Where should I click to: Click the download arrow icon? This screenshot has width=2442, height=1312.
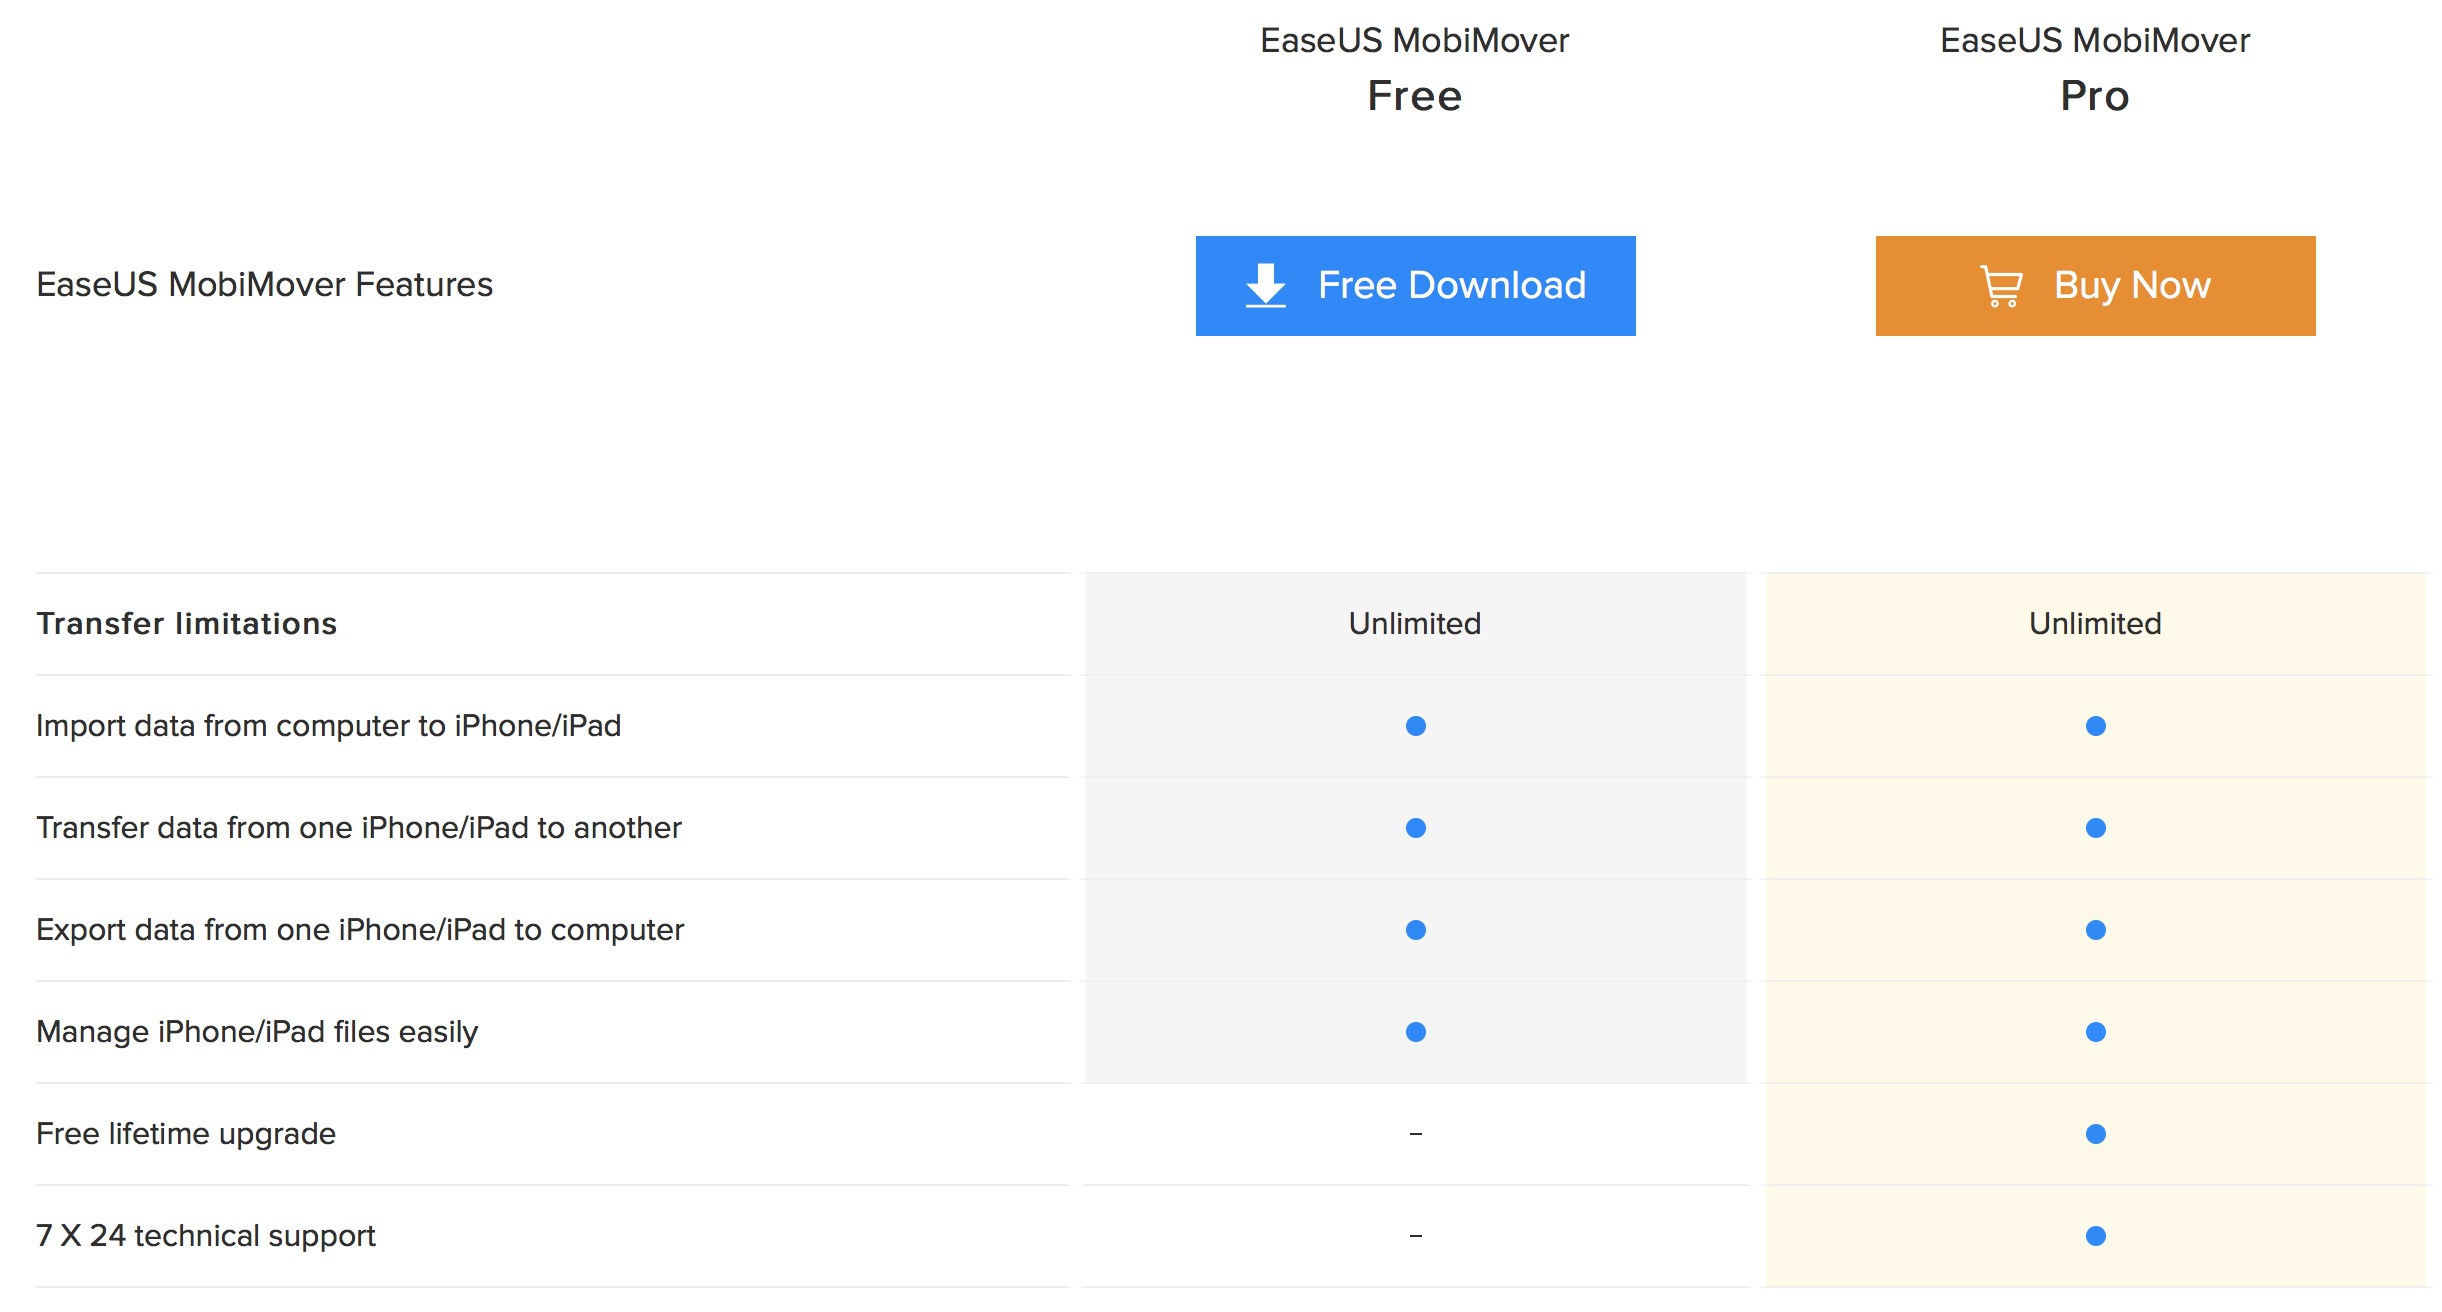1265,285
